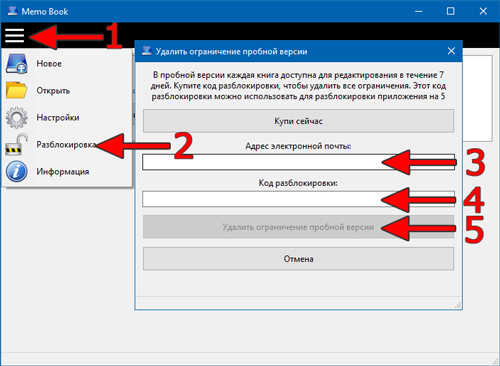Click the Код разблокировки label
Screen dimensions: 500x366
(x=298, y=183)
